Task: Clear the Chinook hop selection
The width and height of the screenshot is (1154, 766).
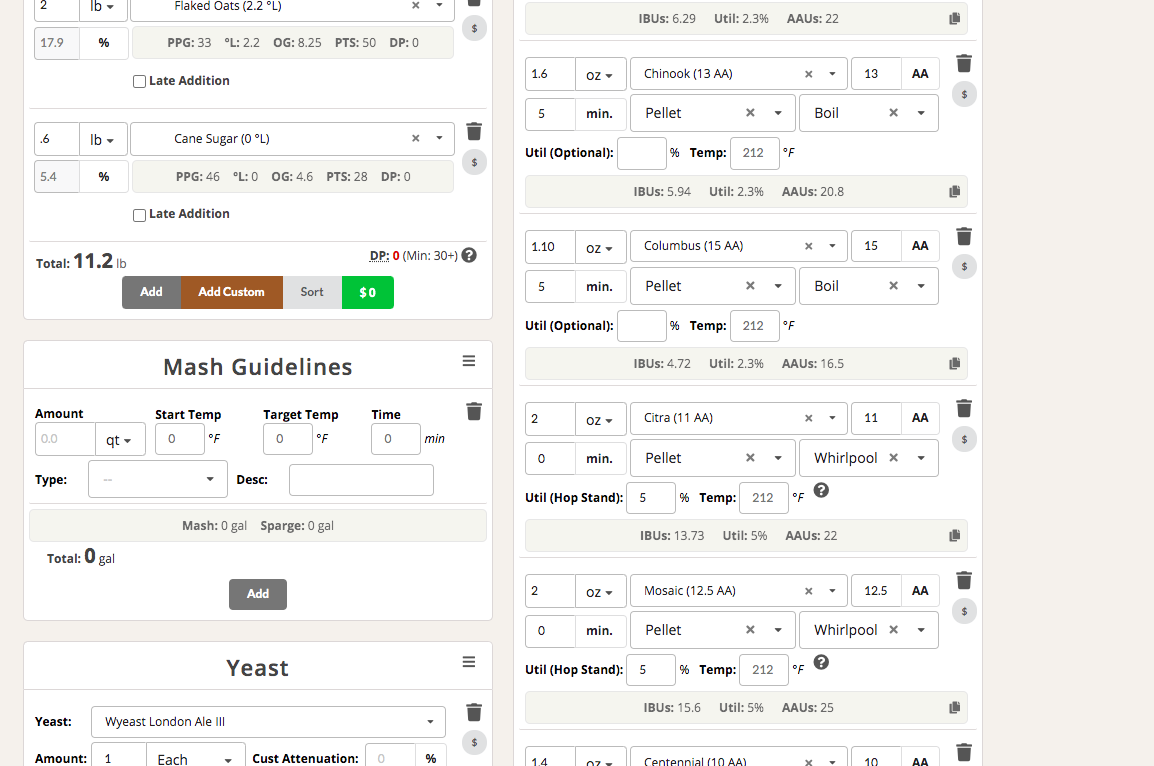Action: (809, 74)
